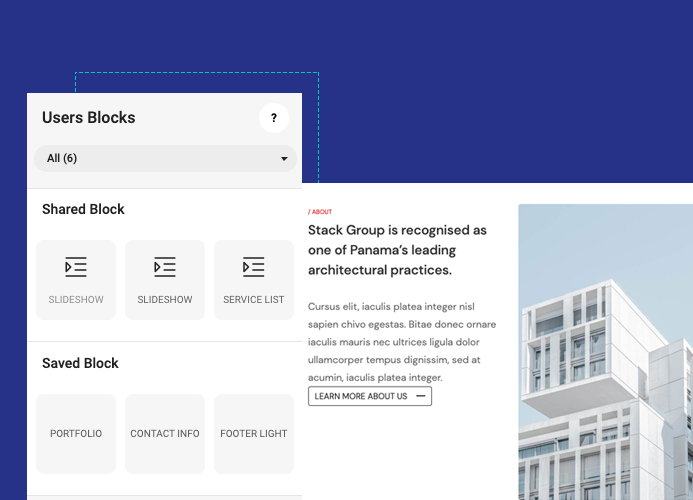The height and width of the screenshot is (500, 693).
Task: Click the white building image
Action: point(605,352)
